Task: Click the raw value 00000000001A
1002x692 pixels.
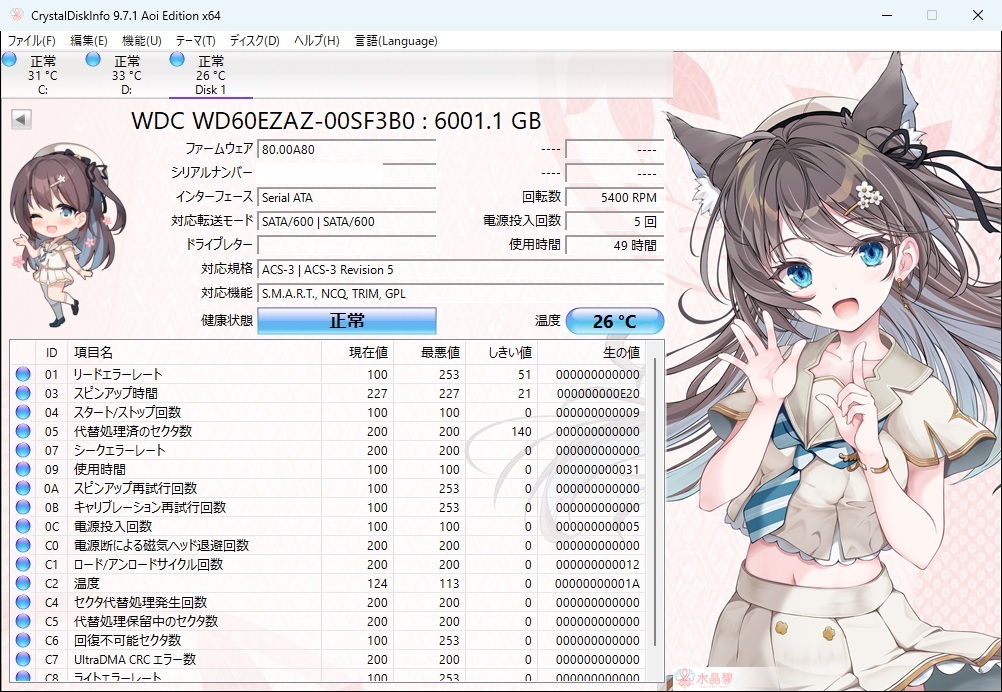Action: pos(597,583)
